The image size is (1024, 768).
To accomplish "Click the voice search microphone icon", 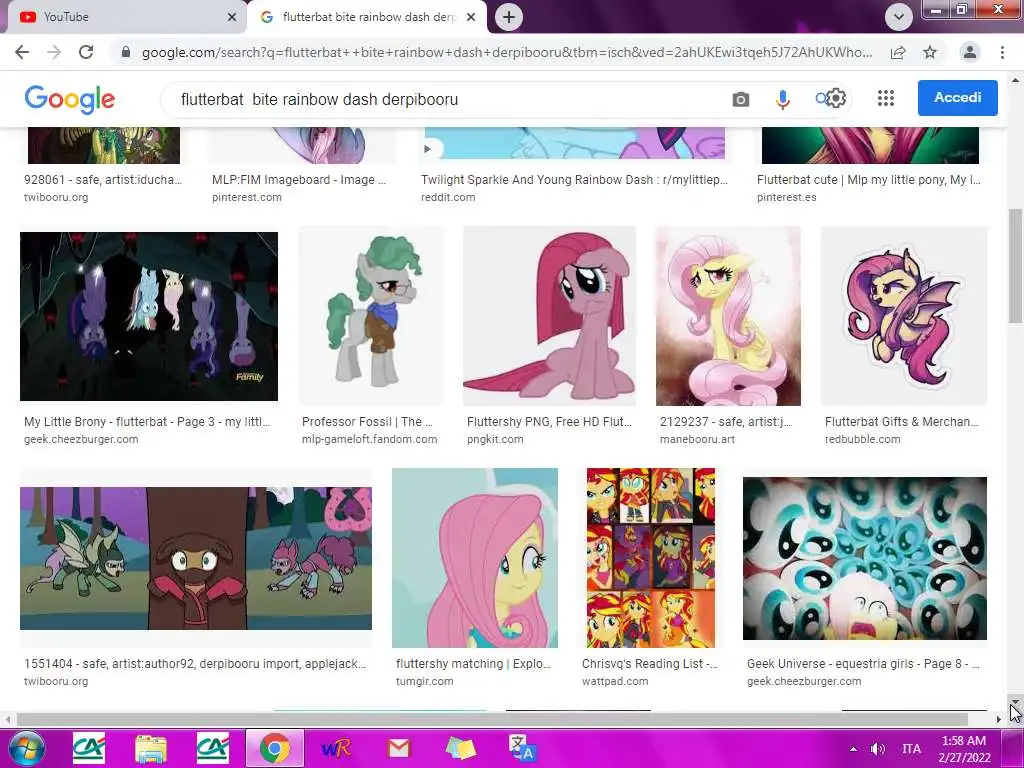I will tap(782, 99).
